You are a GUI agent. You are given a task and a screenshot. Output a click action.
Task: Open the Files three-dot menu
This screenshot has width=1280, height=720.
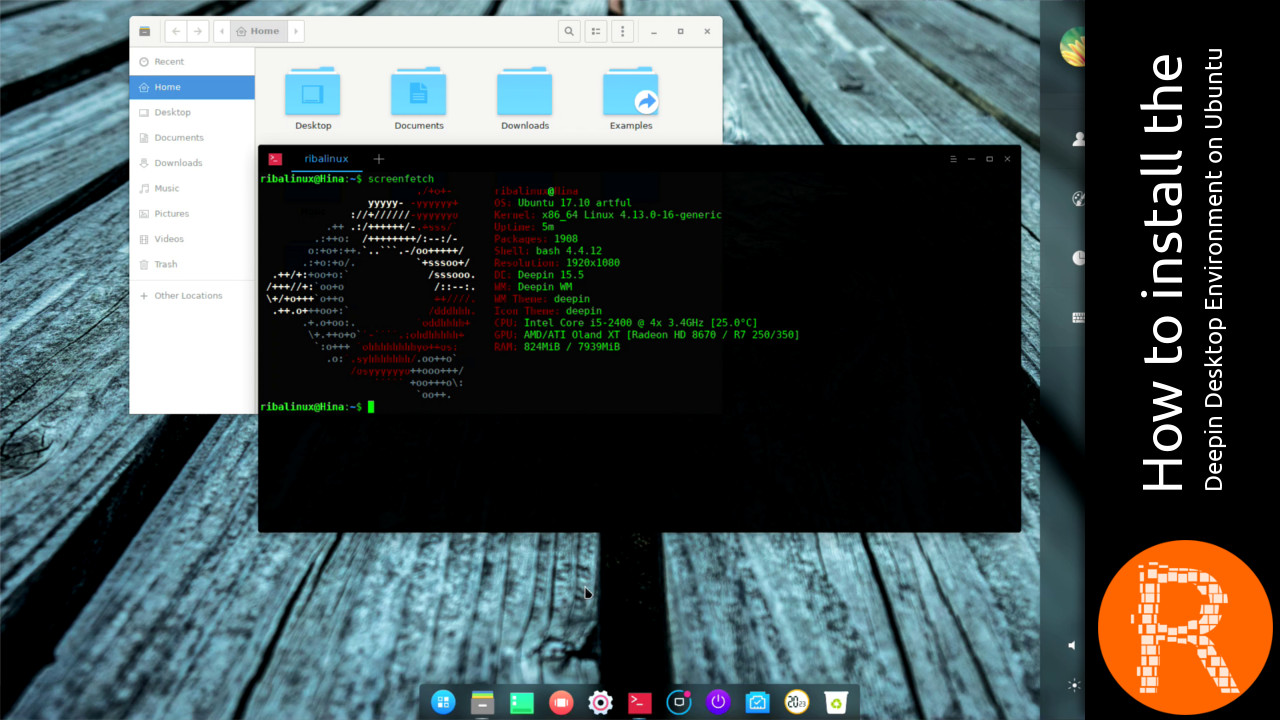[622, 31]
